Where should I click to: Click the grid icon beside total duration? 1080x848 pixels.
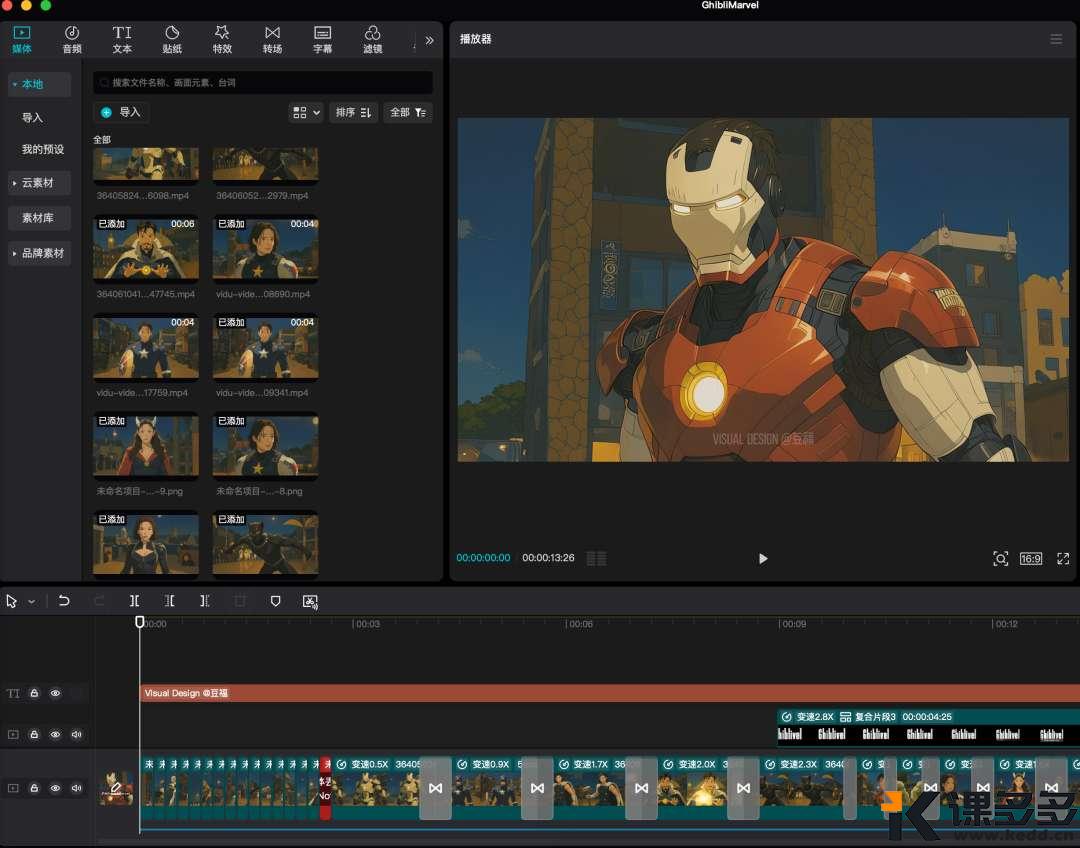(x=596, y=559)
